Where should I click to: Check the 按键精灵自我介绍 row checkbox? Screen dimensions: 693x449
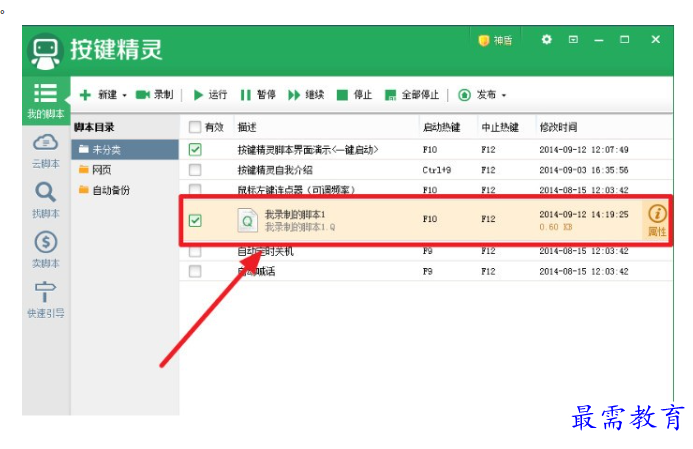tap(195, 170)
